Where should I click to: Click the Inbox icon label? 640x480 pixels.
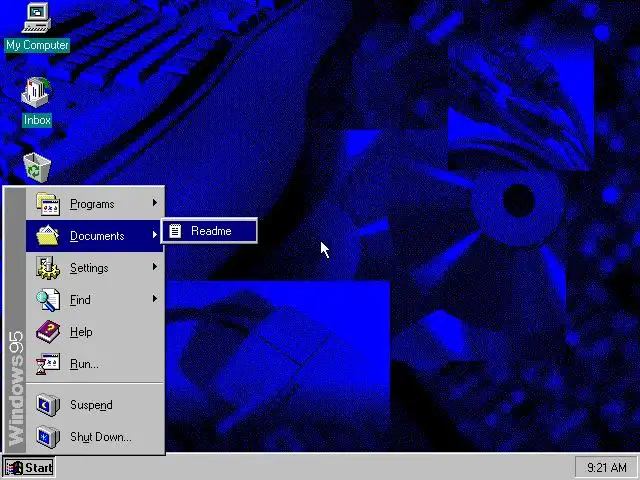pos(37,120)
